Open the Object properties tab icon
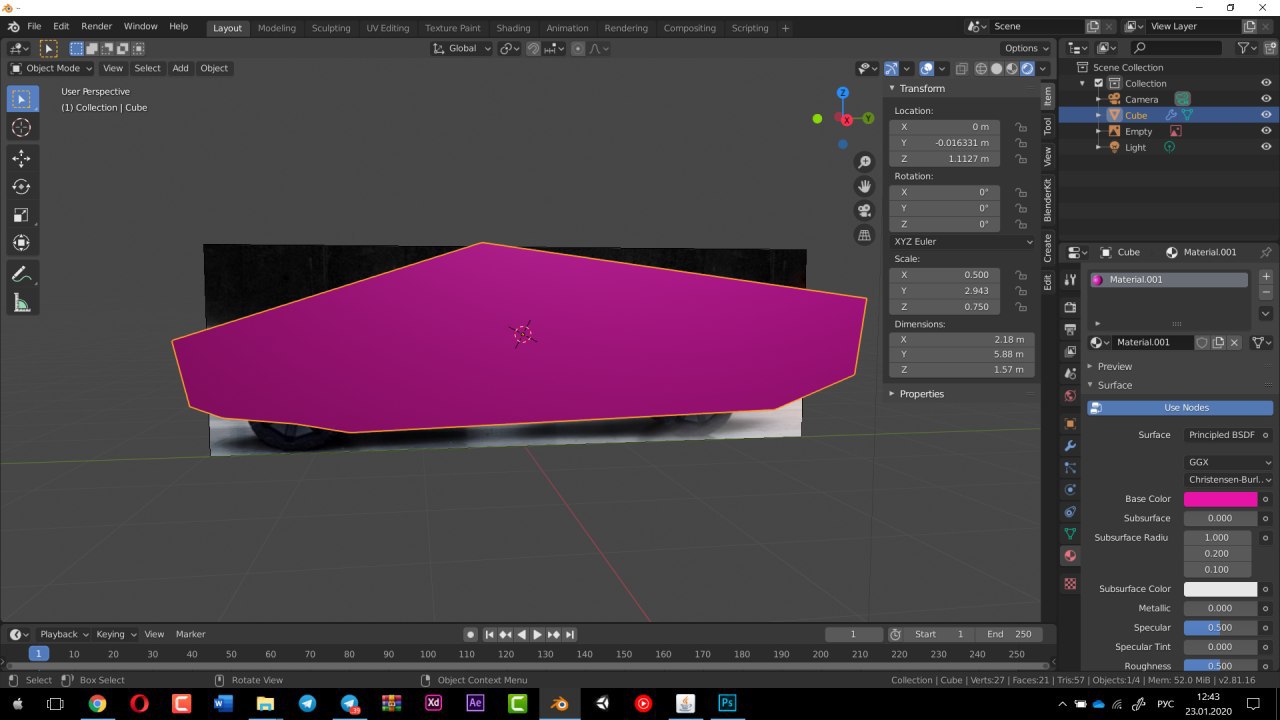 (x=1070, y=423)
